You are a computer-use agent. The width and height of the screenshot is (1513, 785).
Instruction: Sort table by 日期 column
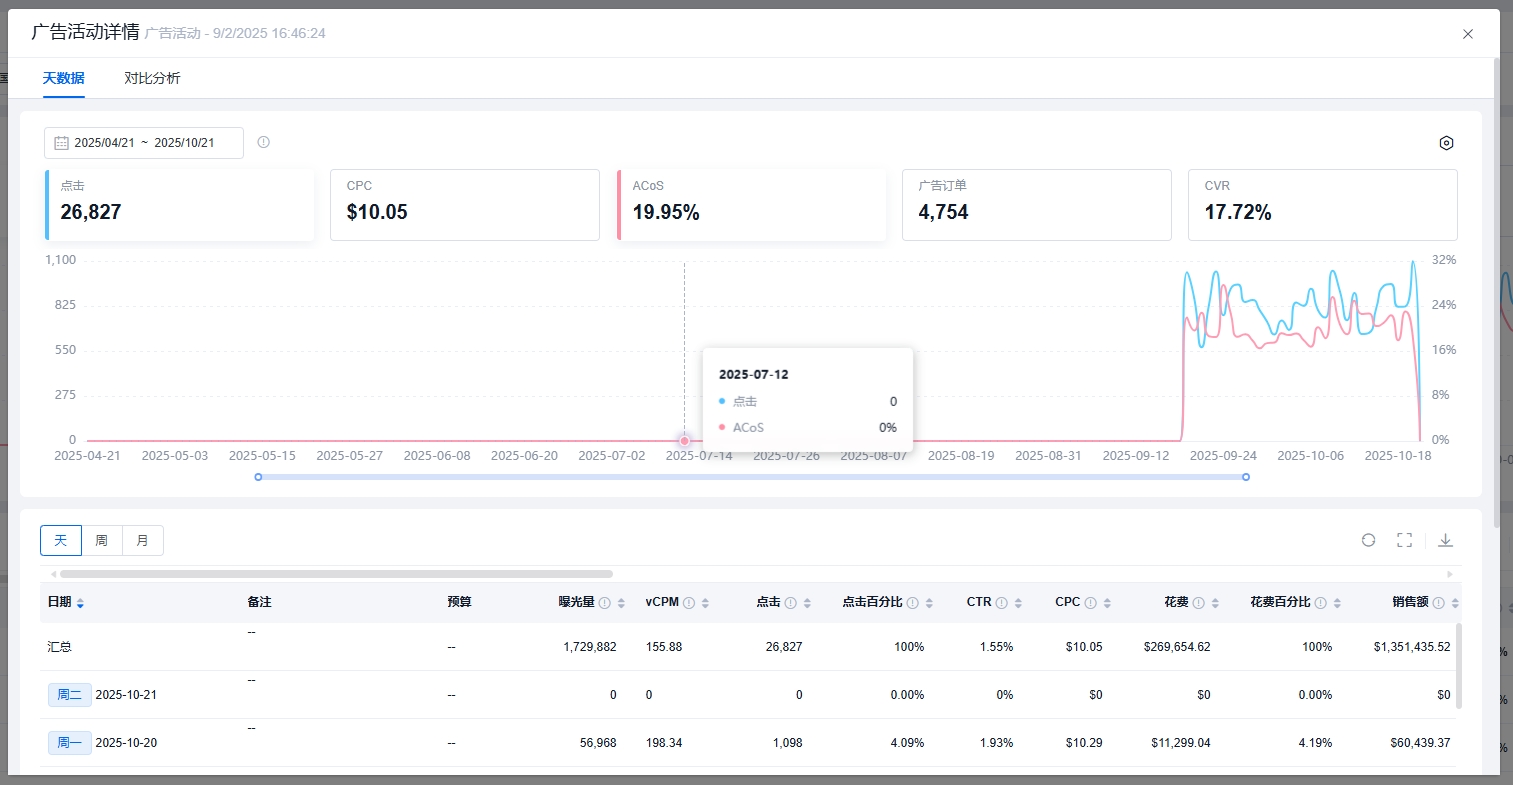[80, 603]
